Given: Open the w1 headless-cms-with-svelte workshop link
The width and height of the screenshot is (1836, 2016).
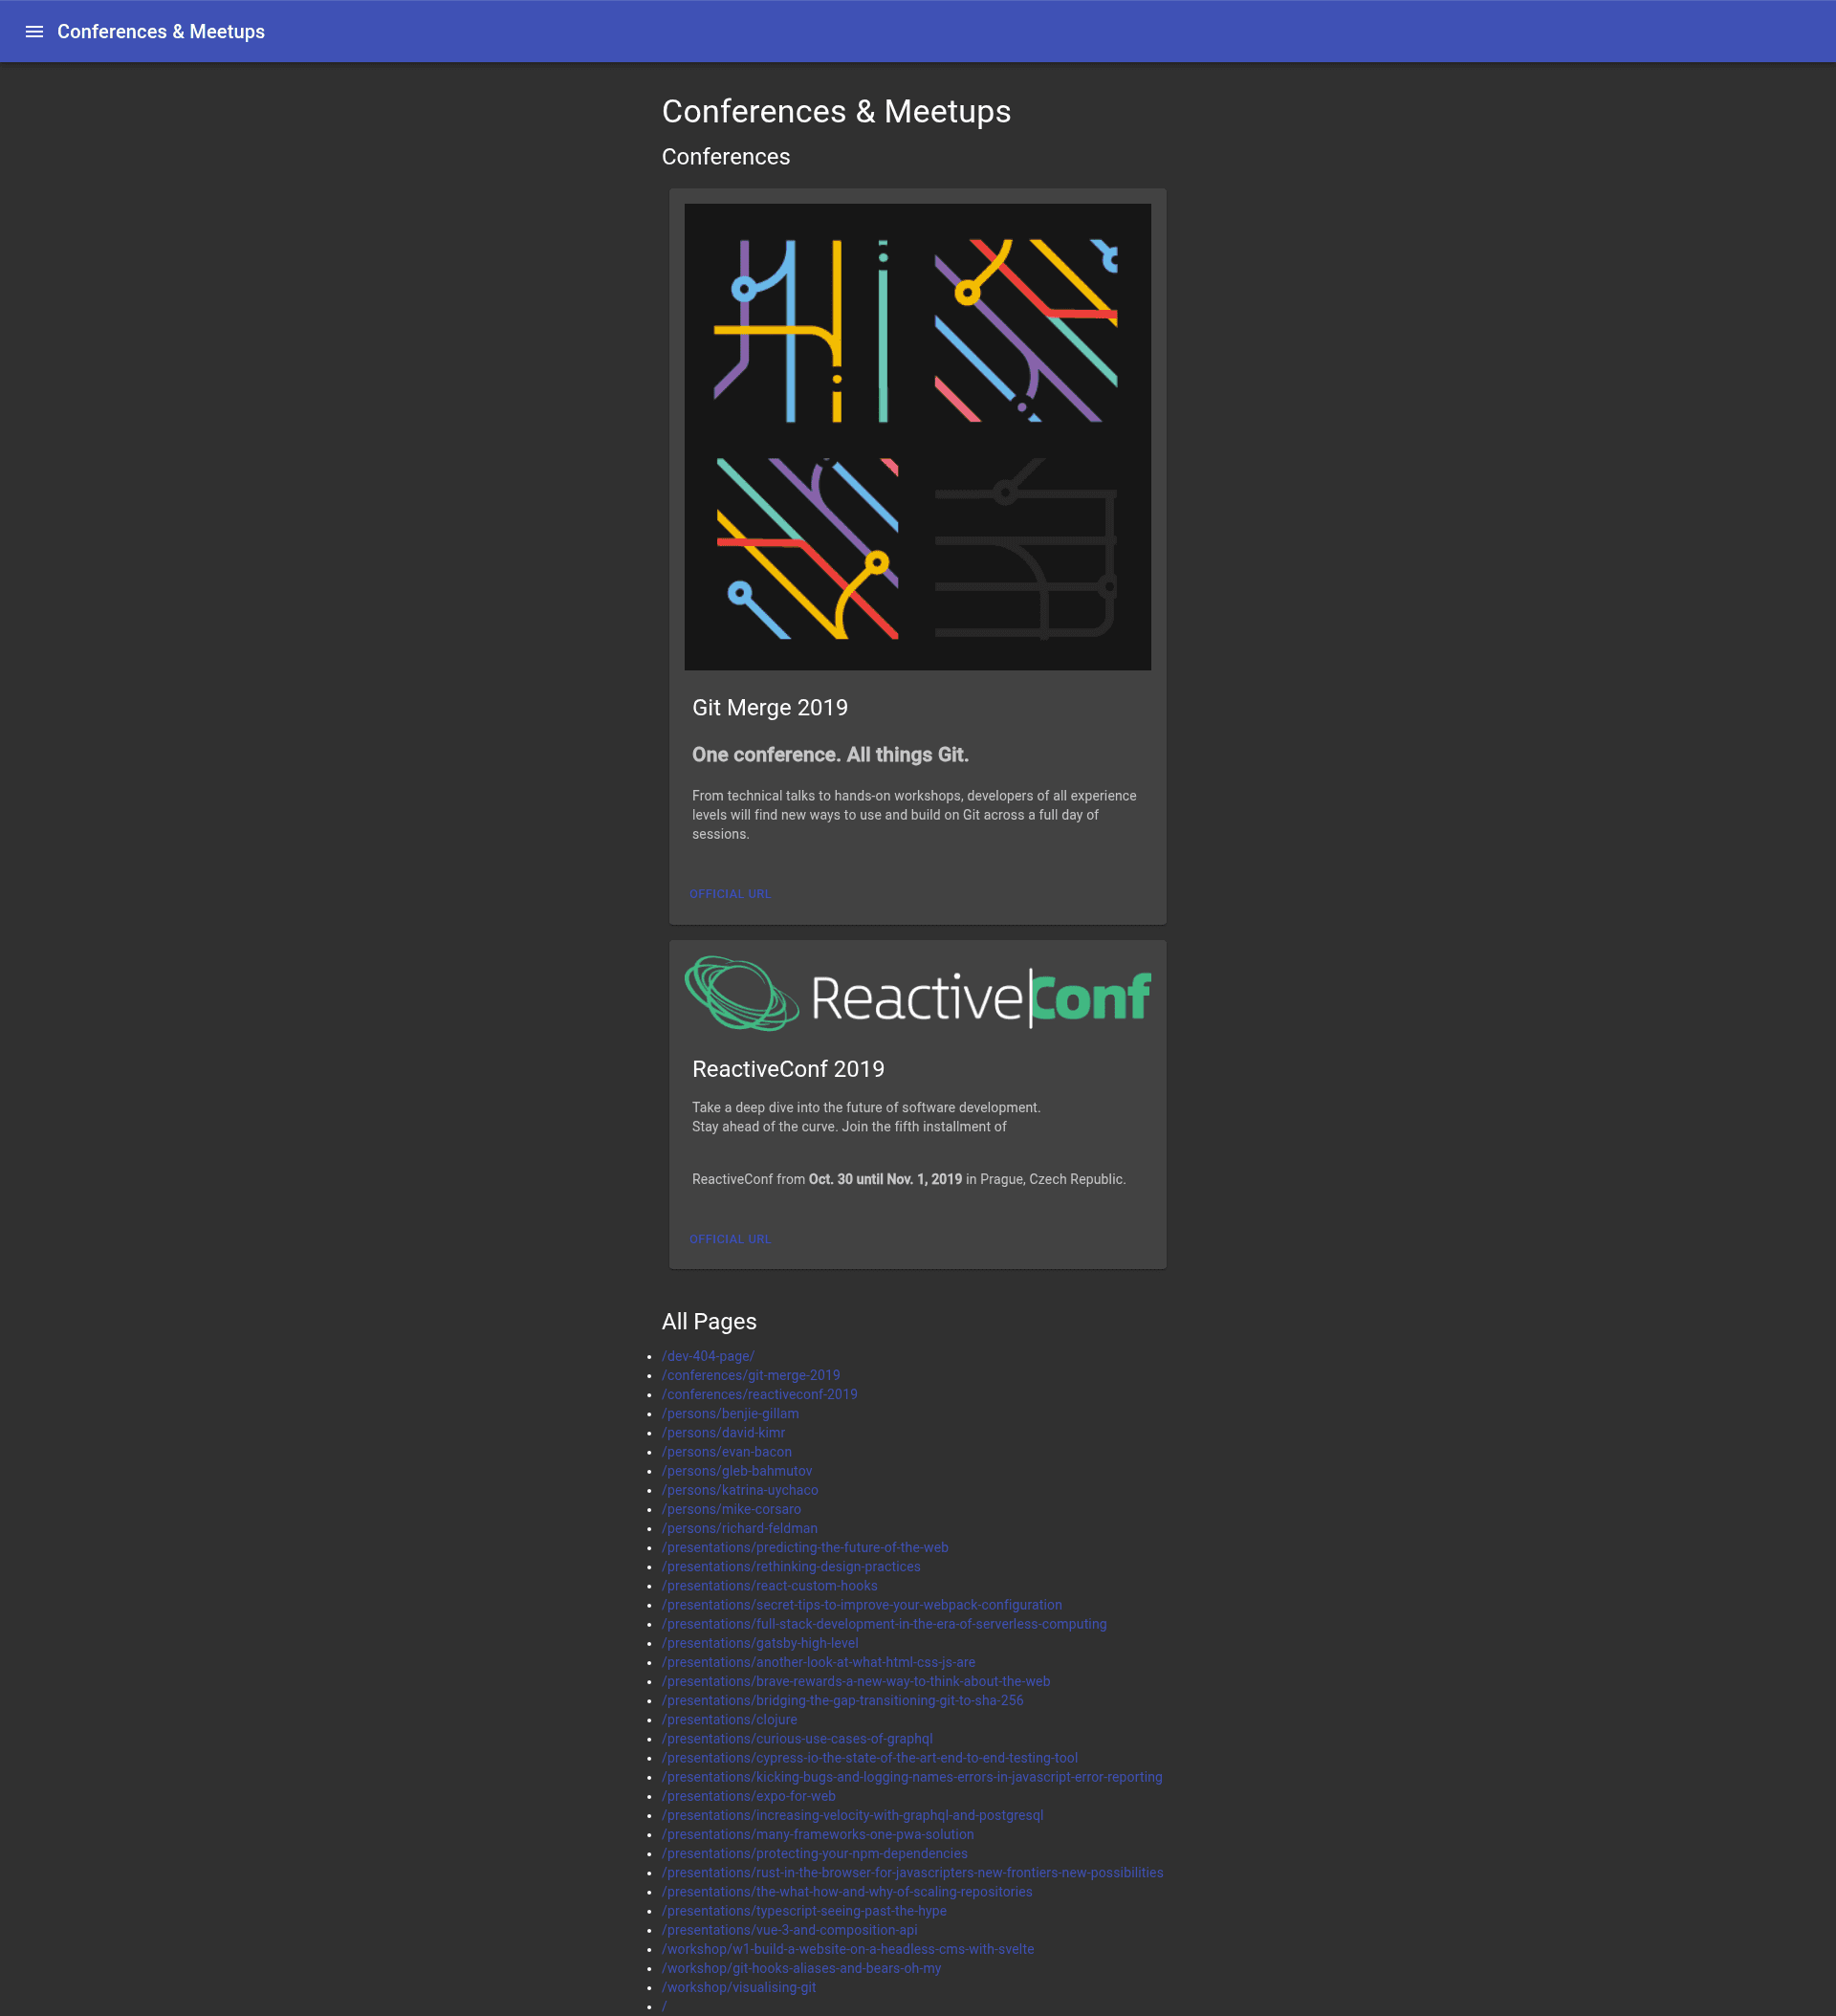Looking at the screenshot, I should pos(848,1949).
